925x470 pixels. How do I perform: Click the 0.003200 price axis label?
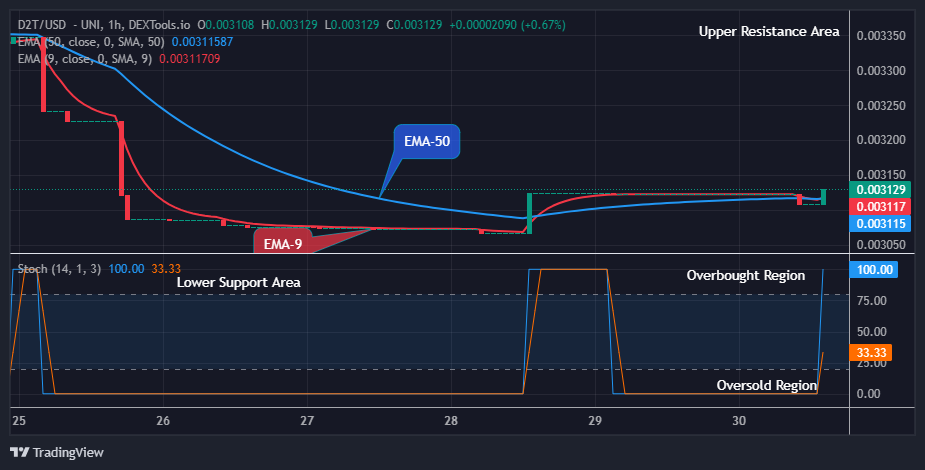881,140
